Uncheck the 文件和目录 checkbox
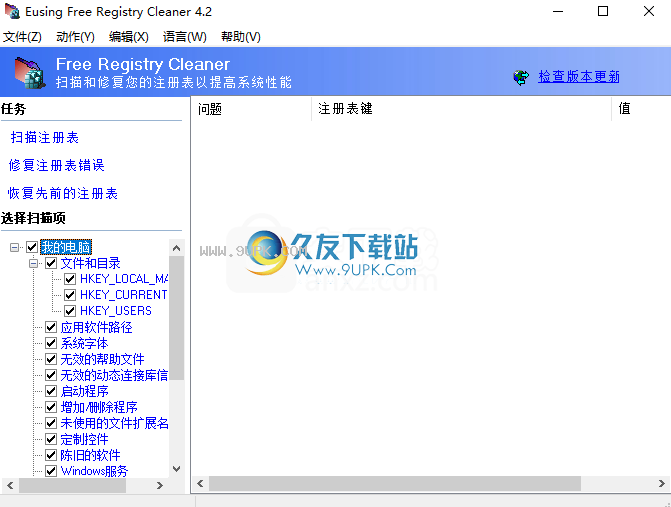Viewport: 671px width, 507px height. (51, 263)
